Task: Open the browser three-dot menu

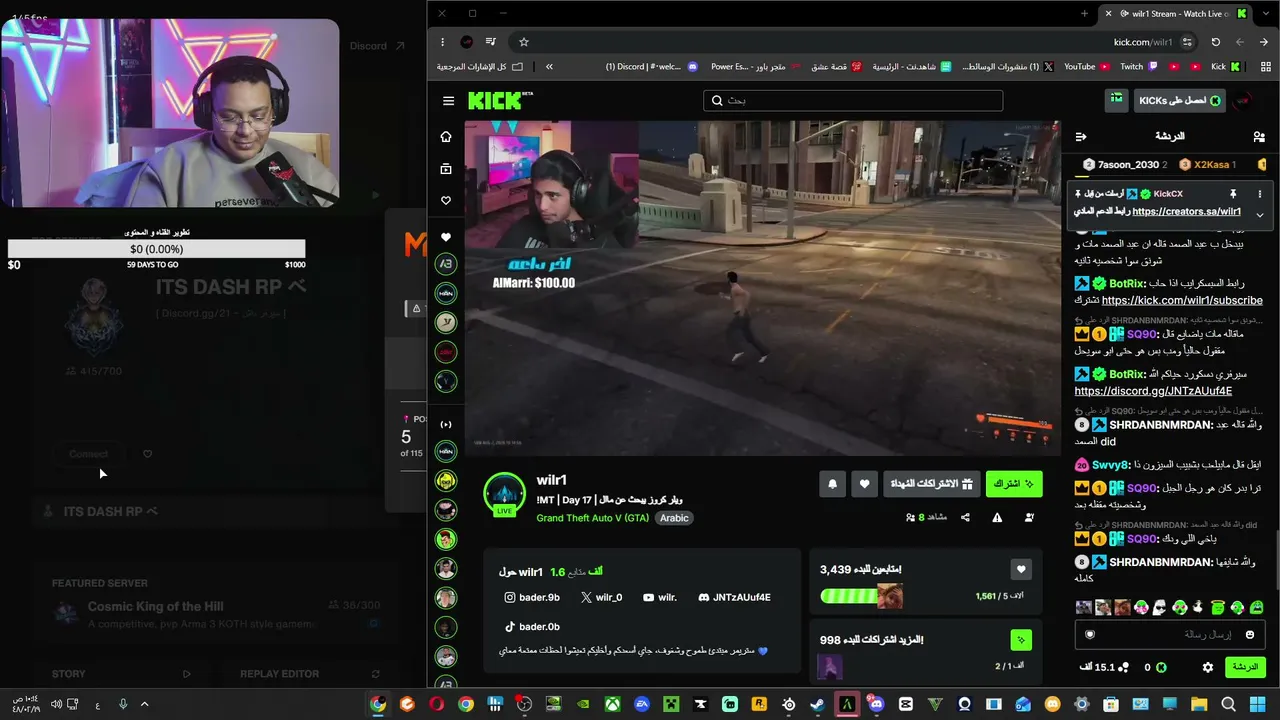Action: pyautogui.click(x=442, y=42)
